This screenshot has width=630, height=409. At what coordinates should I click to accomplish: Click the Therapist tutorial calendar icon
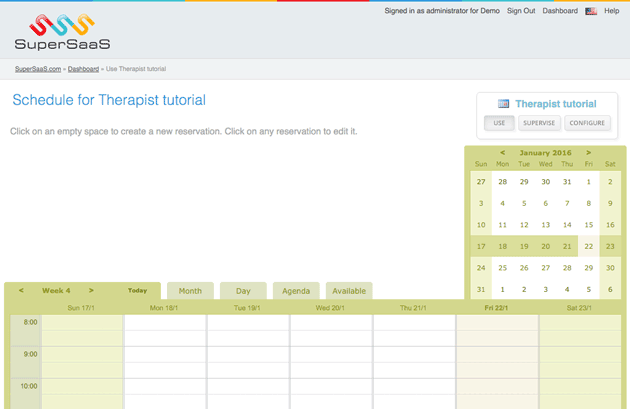503,104
